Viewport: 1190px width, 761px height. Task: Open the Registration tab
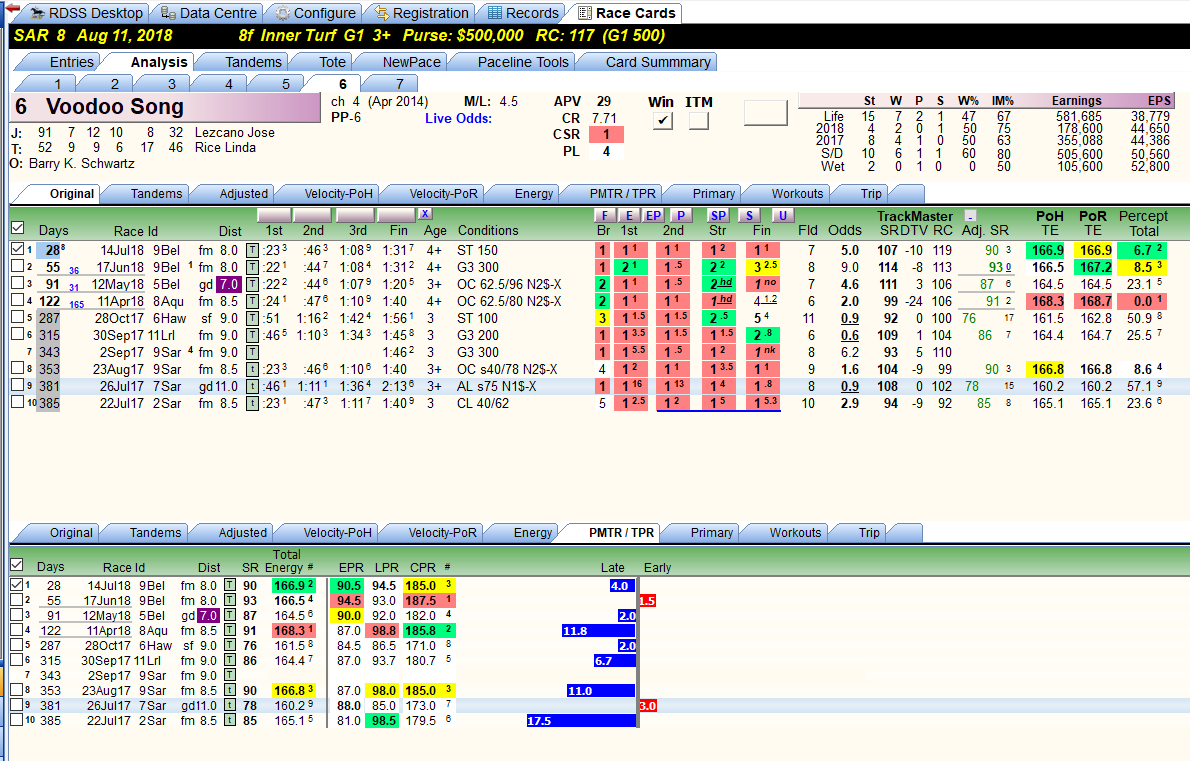422,13
